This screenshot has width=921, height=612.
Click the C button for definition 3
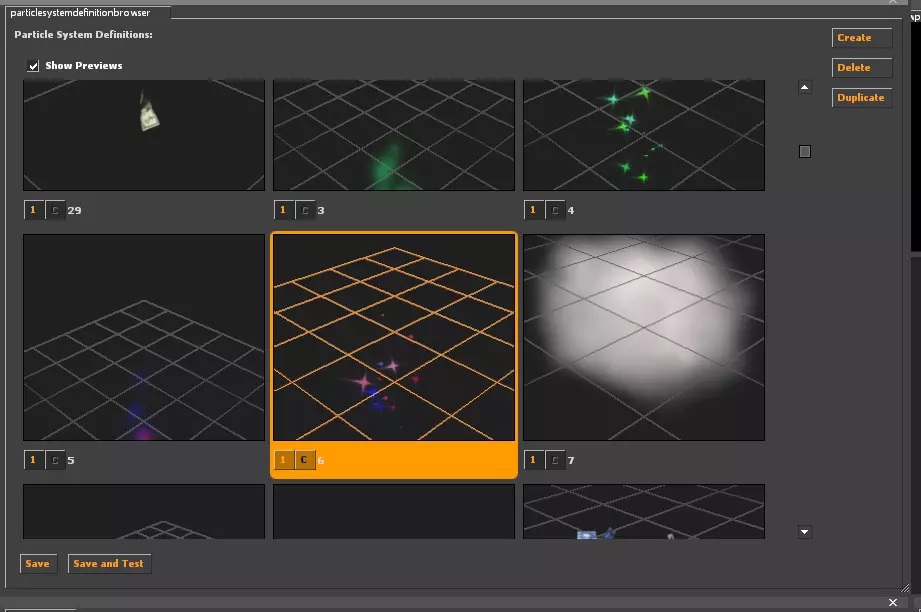point(305,210)
